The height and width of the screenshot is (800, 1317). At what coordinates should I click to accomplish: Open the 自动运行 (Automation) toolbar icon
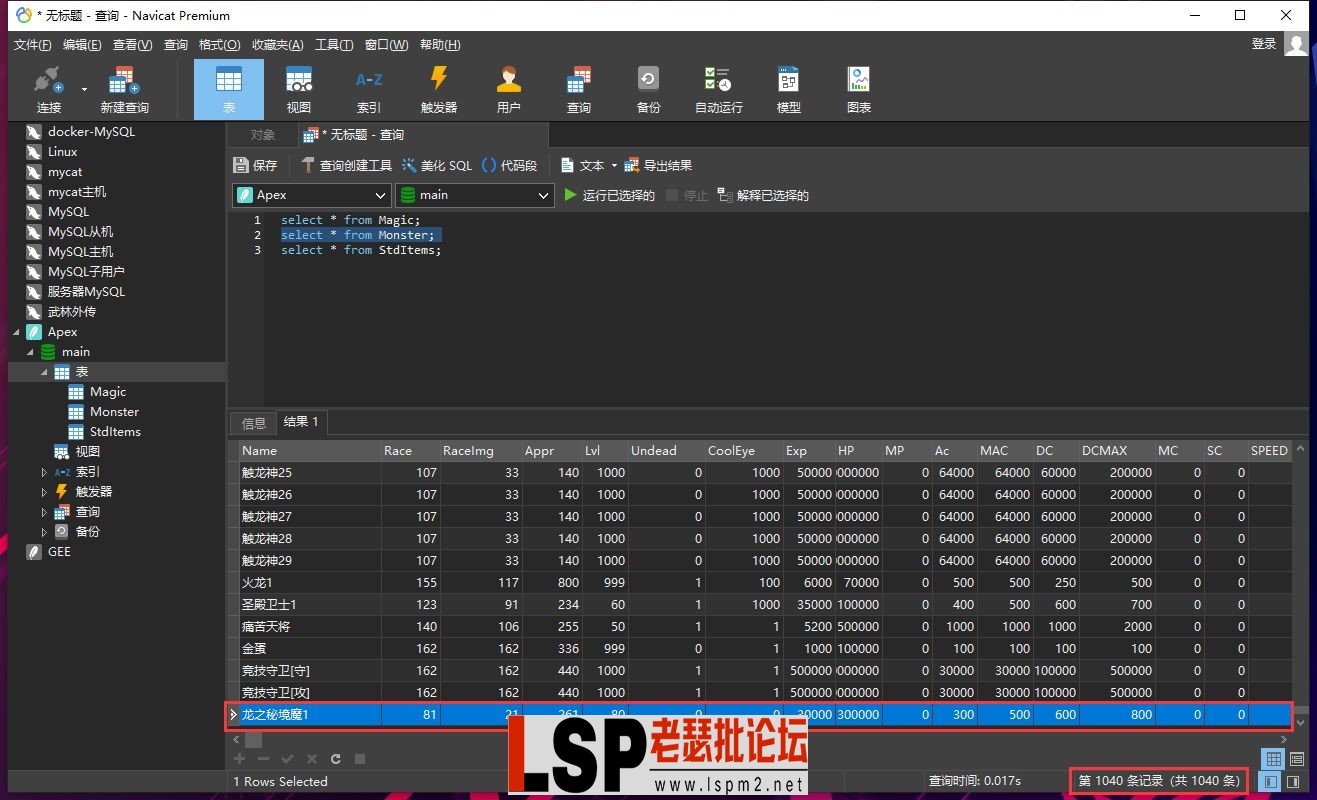[x=718, y=90]
